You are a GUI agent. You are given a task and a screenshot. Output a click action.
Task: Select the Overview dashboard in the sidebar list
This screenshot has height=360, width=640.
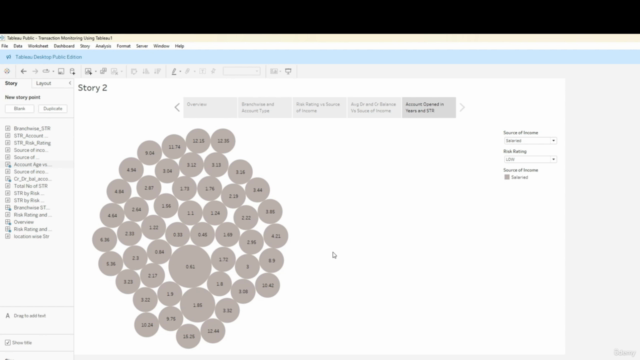[24, 222]
